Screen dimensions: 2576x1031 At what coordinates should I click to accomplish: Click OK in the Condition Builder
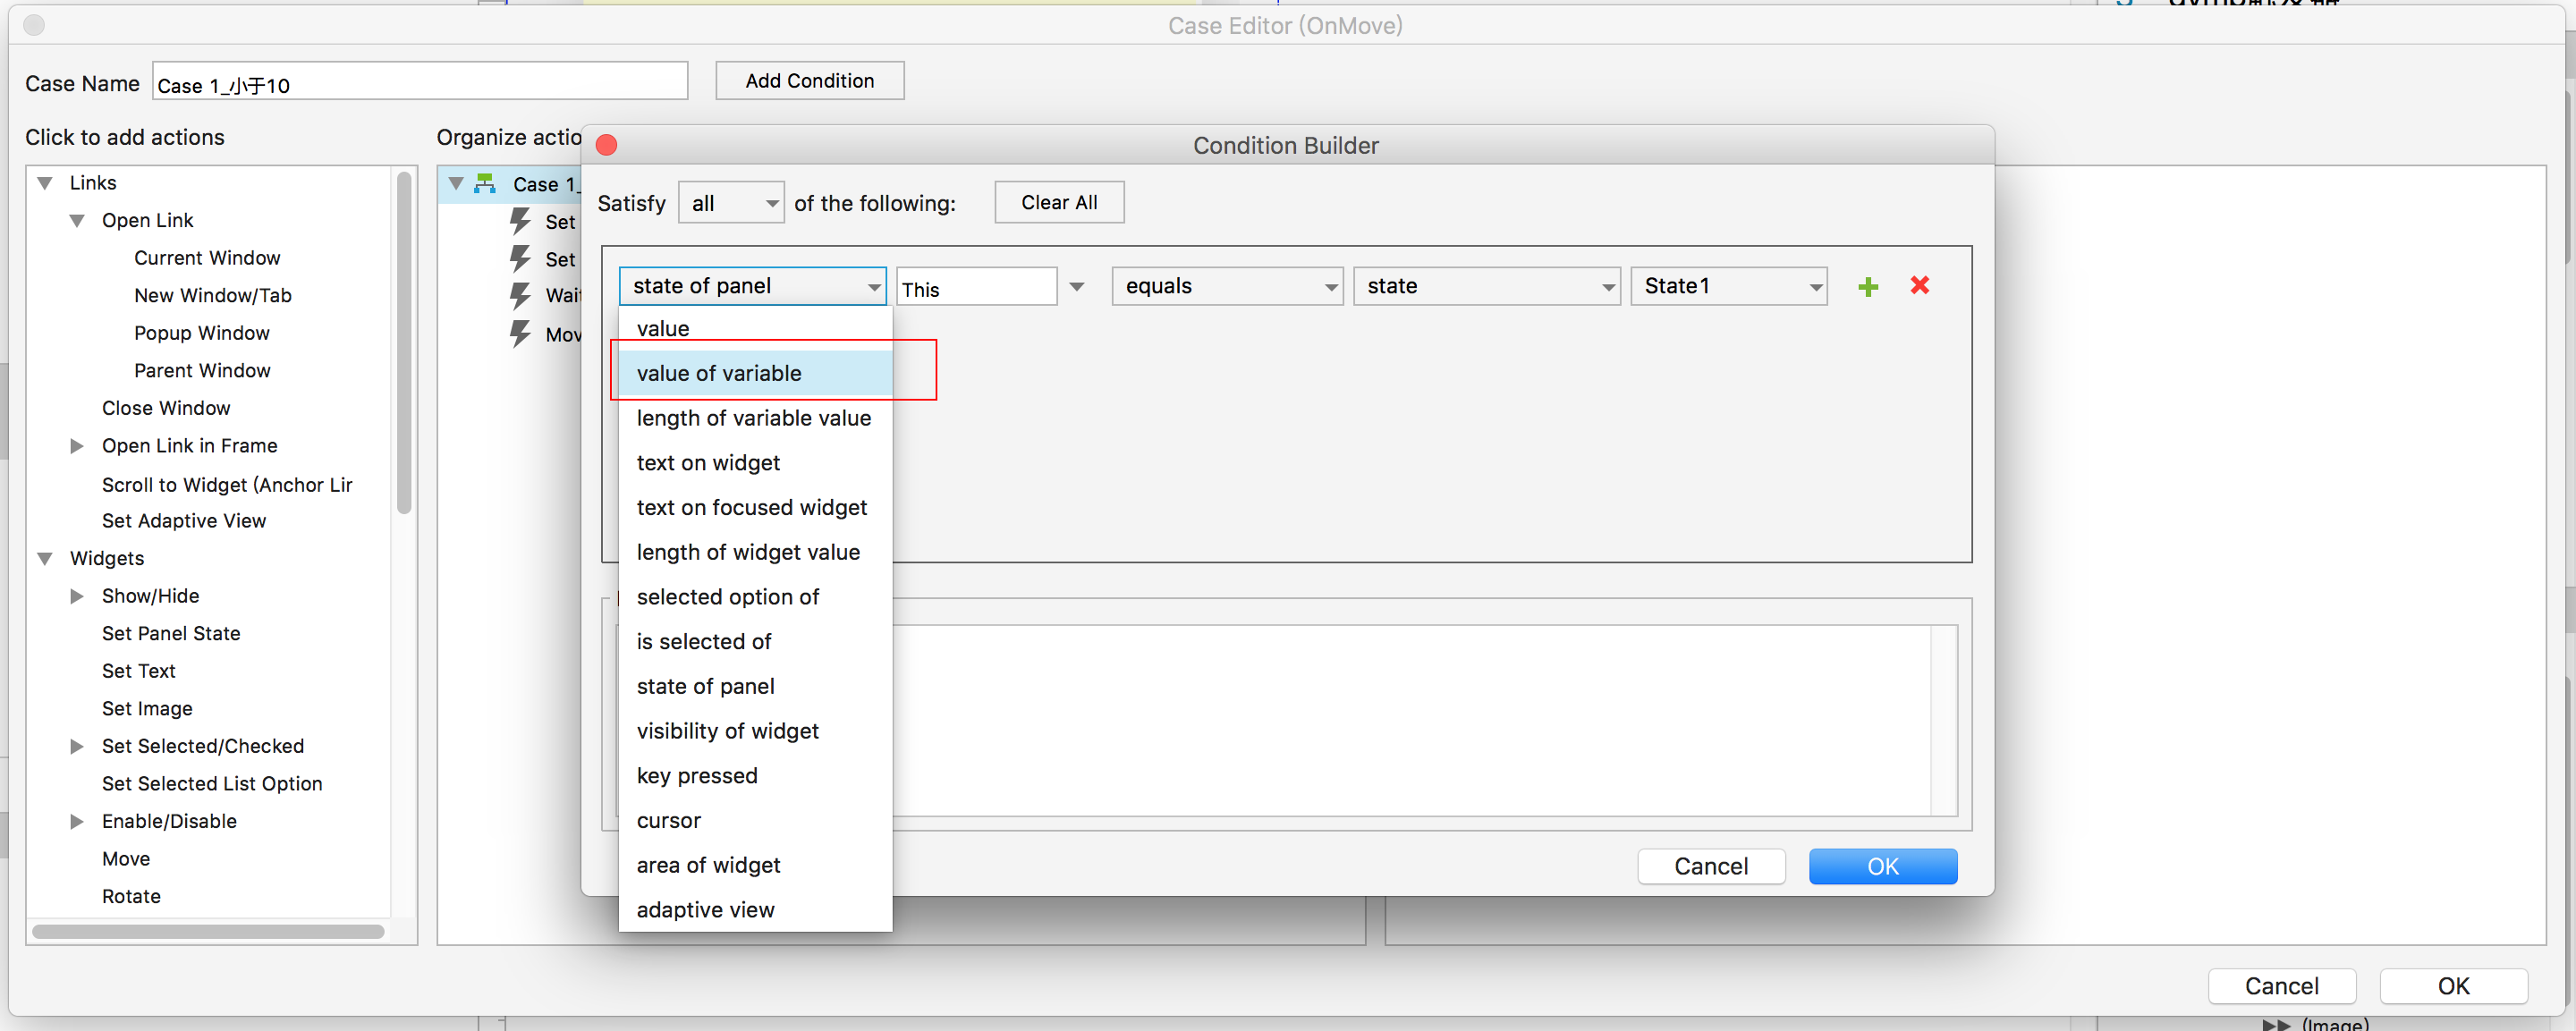1881,866
